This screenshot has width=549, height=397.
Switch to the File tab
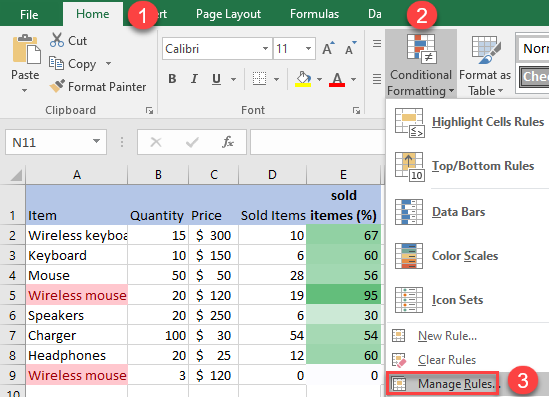pyautogui.click(x=29, y=14)
